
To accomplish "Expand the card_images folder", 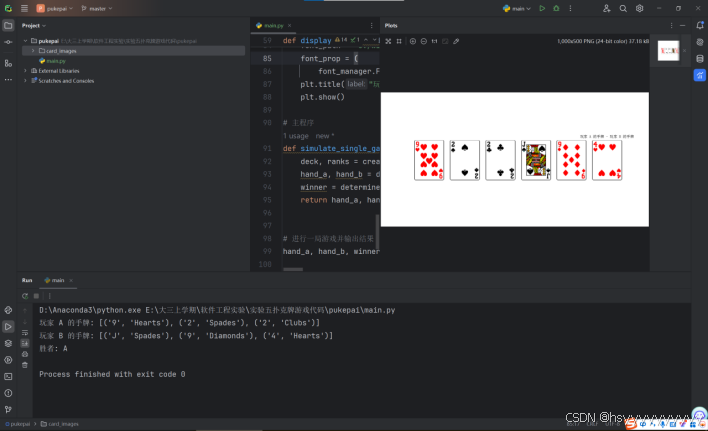I will 33,51.
